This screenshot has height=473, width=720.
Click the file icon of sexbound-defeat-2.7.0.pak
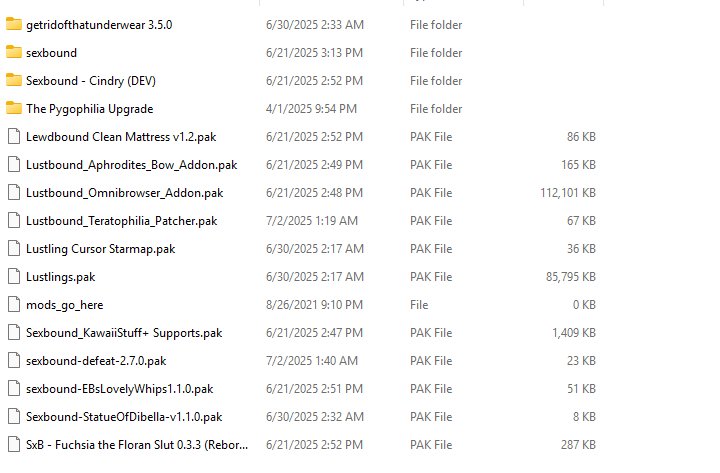14,360
